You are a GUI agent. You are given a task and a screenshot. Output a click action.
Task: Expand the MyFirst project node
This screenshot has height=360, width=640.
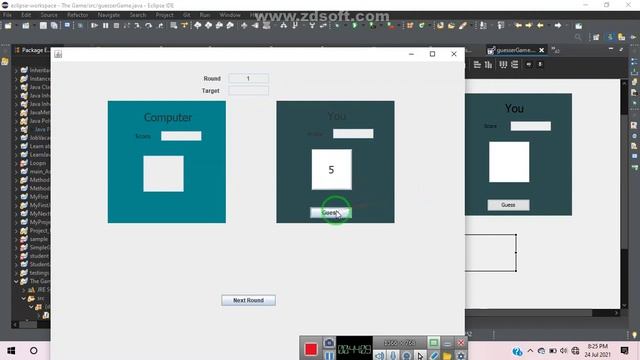point(16,197)
